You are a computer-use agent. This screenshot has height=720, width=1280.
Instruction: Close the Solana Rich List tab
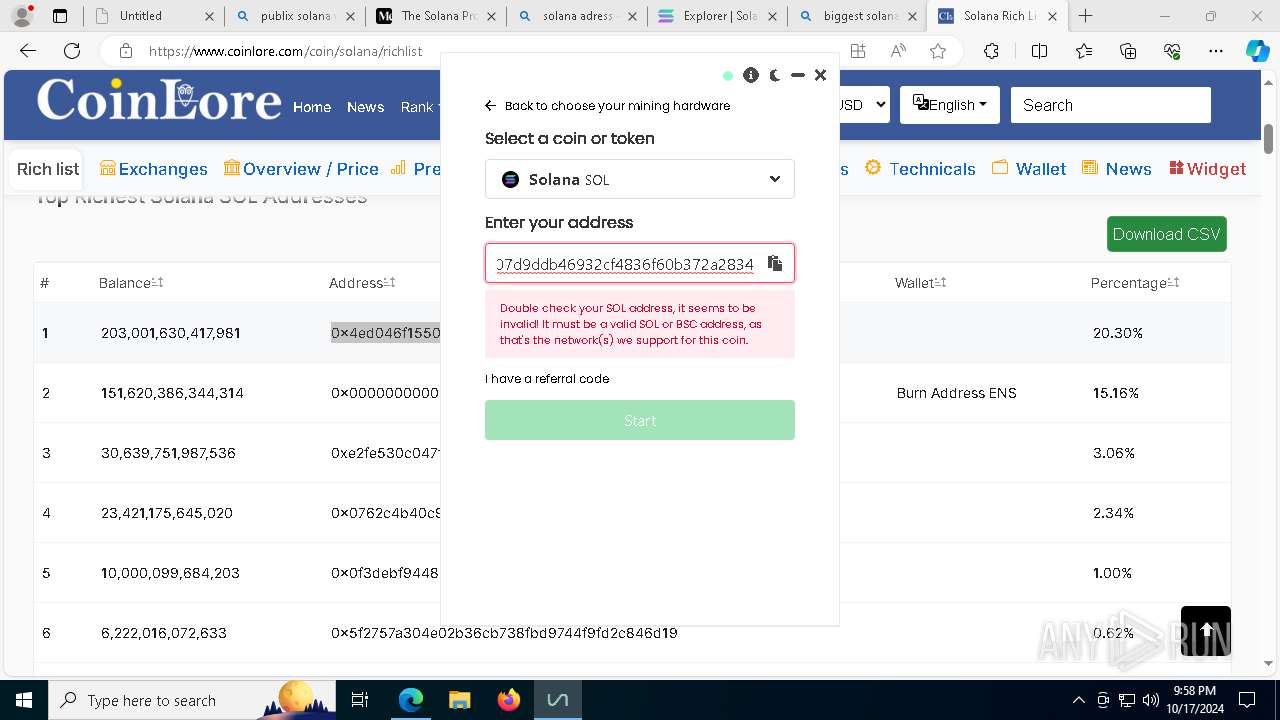[1052, 16]
